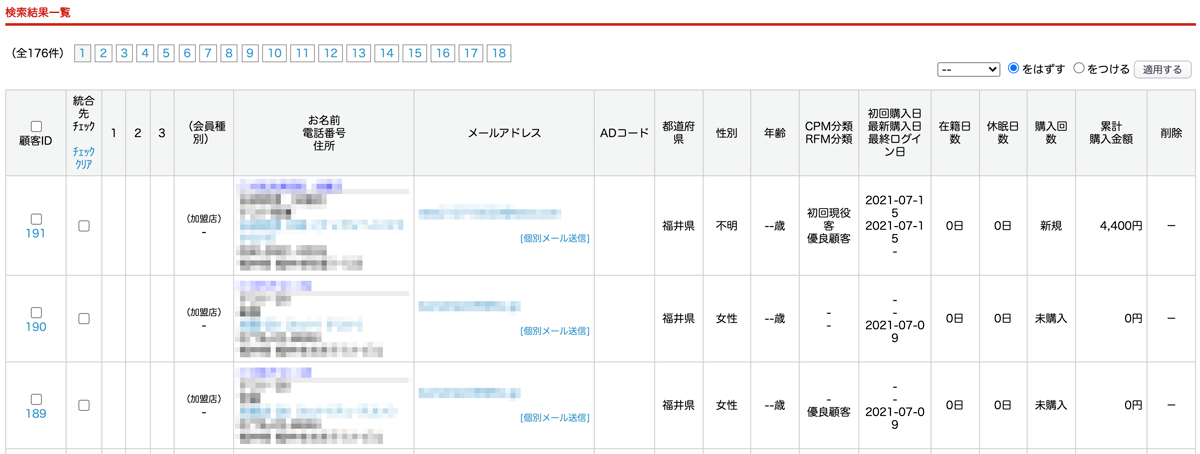Screen dimensions: 1200x454
Task: Go to results page 12
Action: coord(330,53)
